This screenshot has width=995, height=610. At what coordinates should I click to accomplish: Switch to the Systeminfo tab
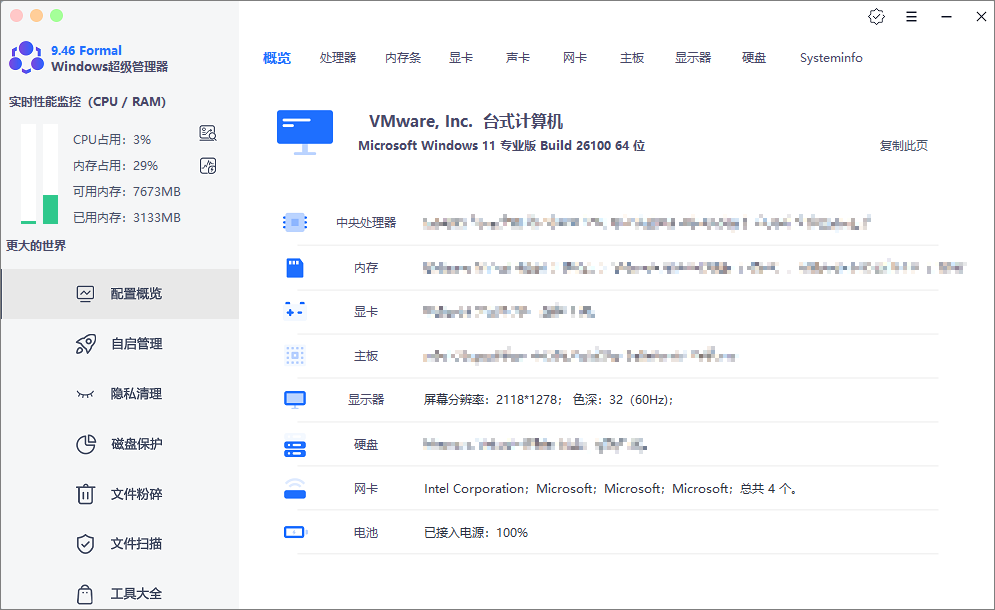831,58
